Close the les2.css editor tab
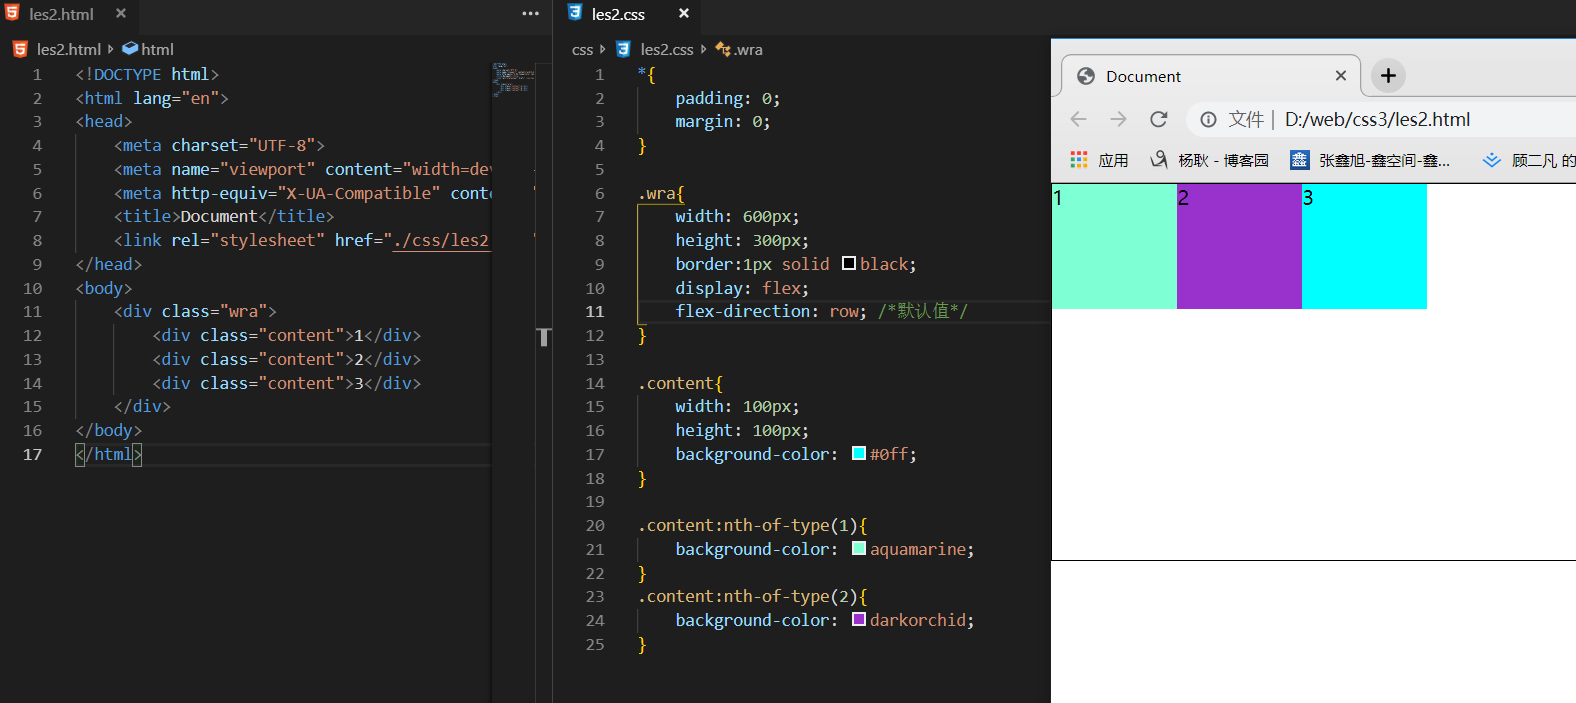 (x=684, y=14)
